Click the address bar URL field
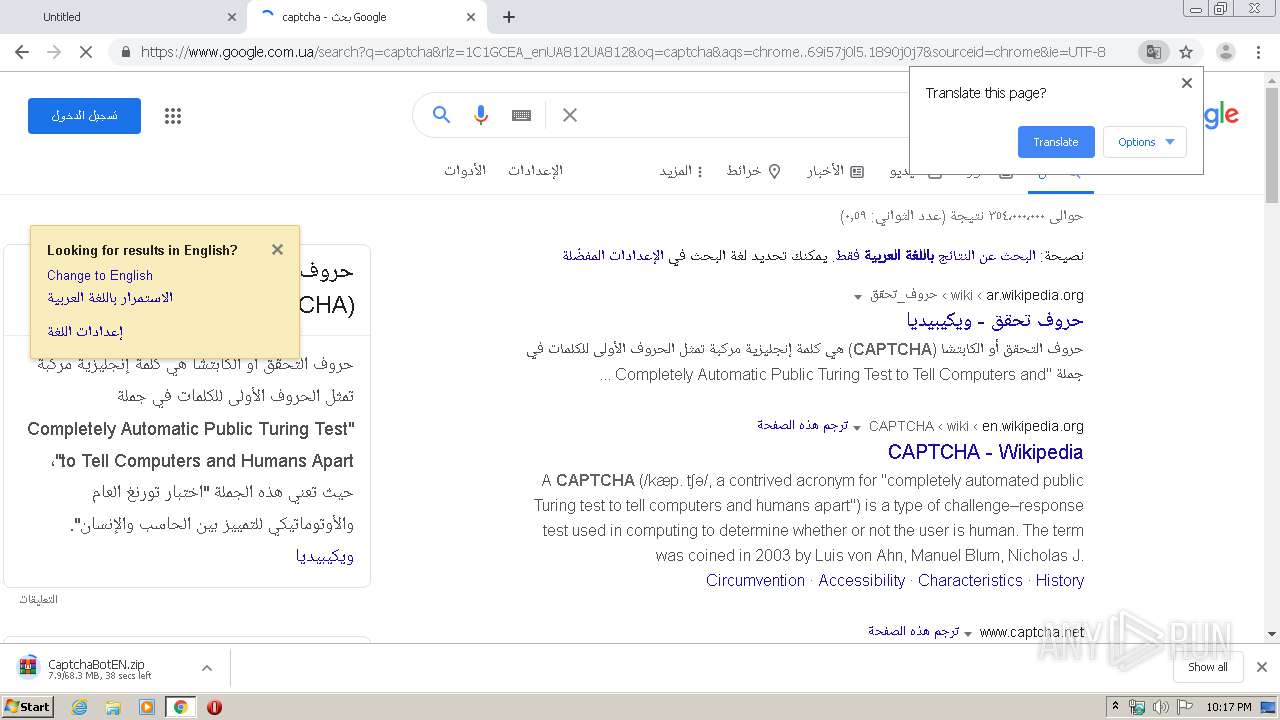The width and height of the screenshot is (1280, 720). point(623,52)
